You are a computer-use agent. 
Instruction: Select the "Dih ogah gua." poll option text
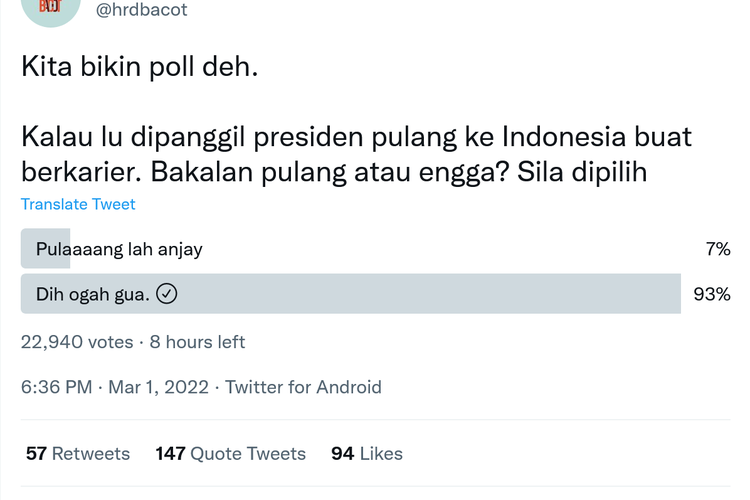pyautogui.click(x=93, y=294)
